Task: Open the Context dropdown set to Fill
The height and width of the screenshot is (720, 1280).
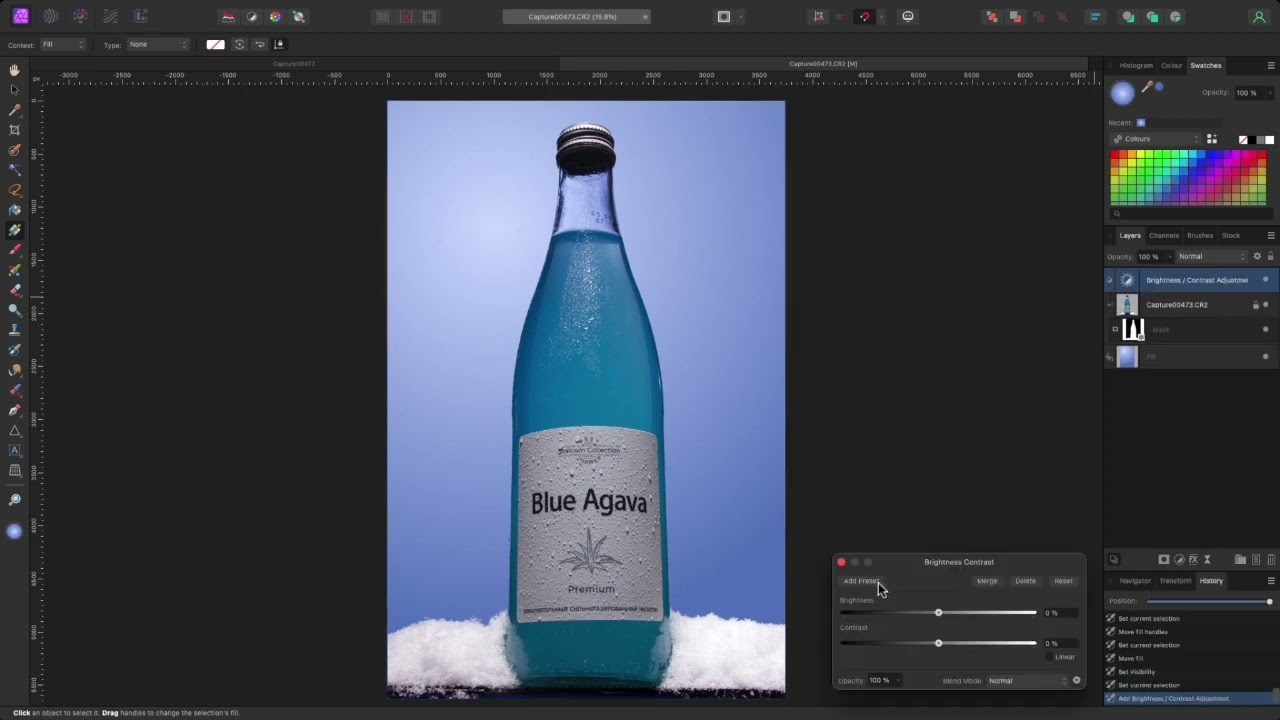Action: coord(62,44)
